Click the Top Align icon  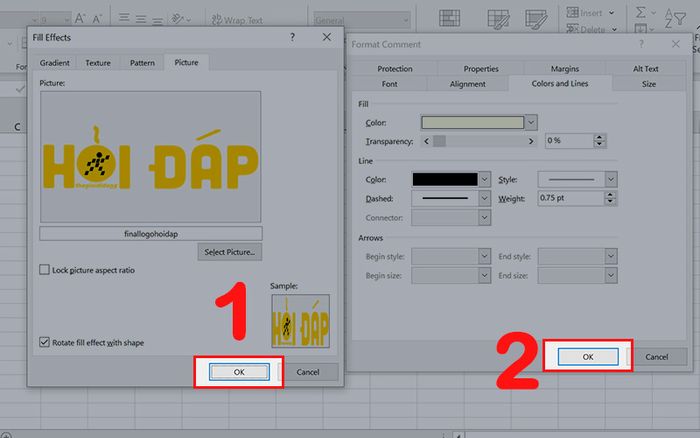click(124, 18)
